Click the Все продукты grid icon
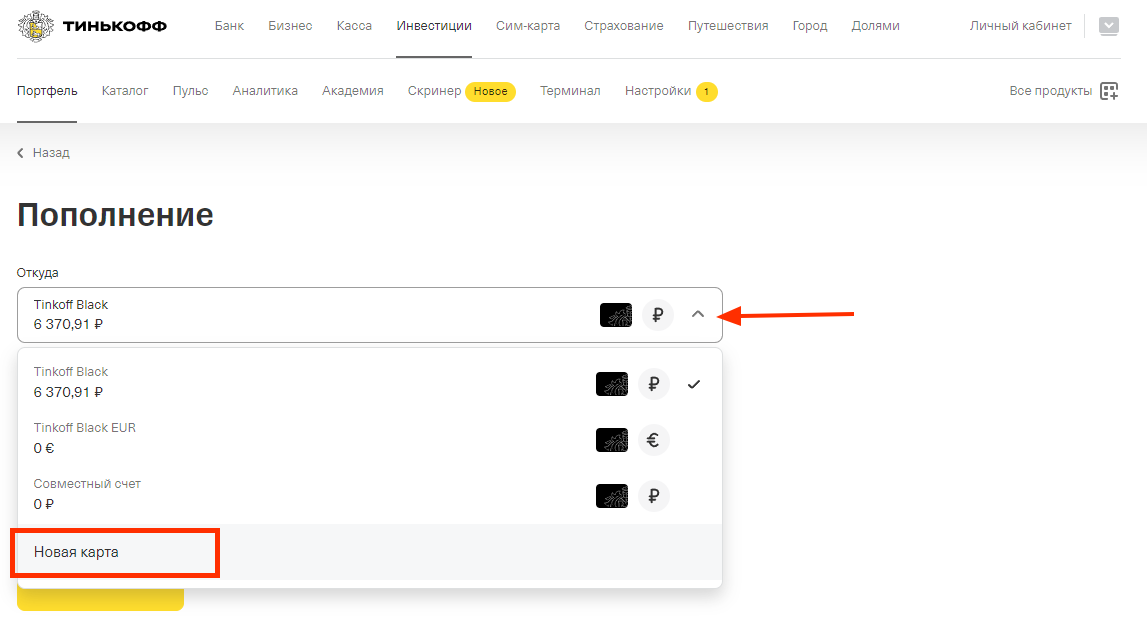 tap(1109, 91)
